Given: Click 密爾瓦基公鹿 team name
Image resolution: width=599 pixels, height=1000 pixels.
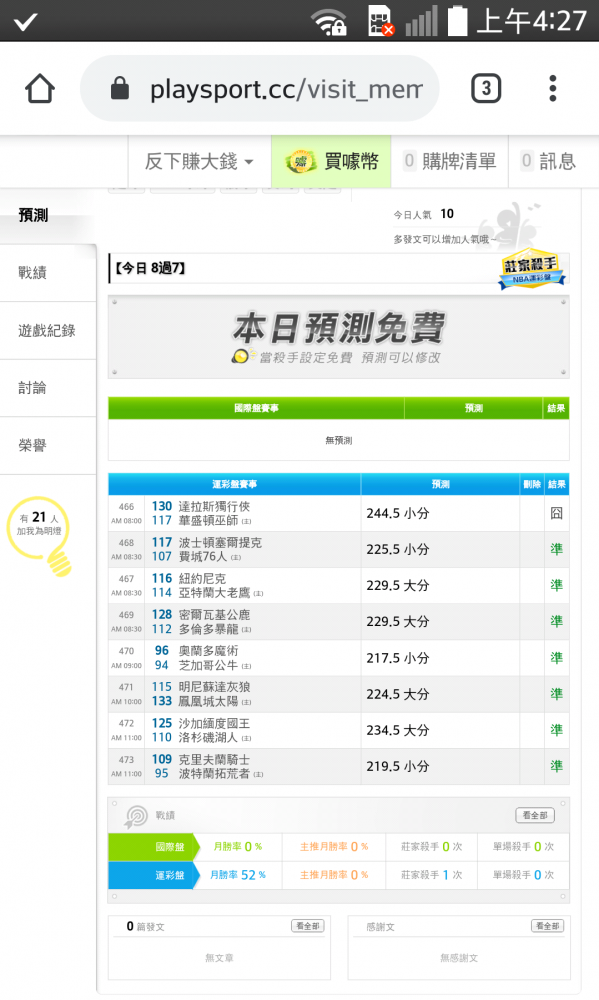Looking at the screenshot, I should (x=214, y=615).
